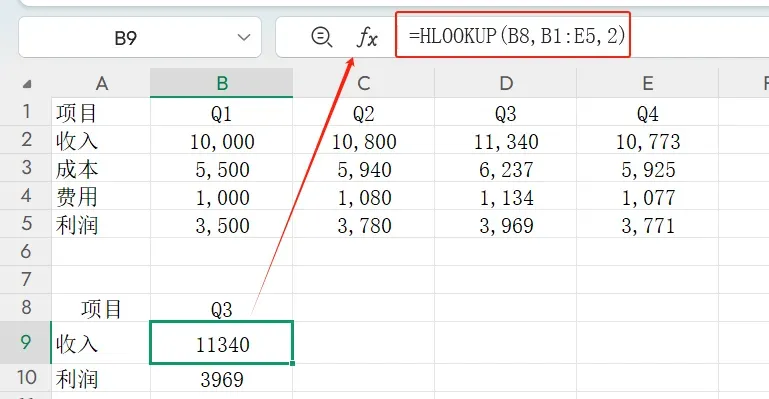Select row 7 header

[x=26, y=279]
